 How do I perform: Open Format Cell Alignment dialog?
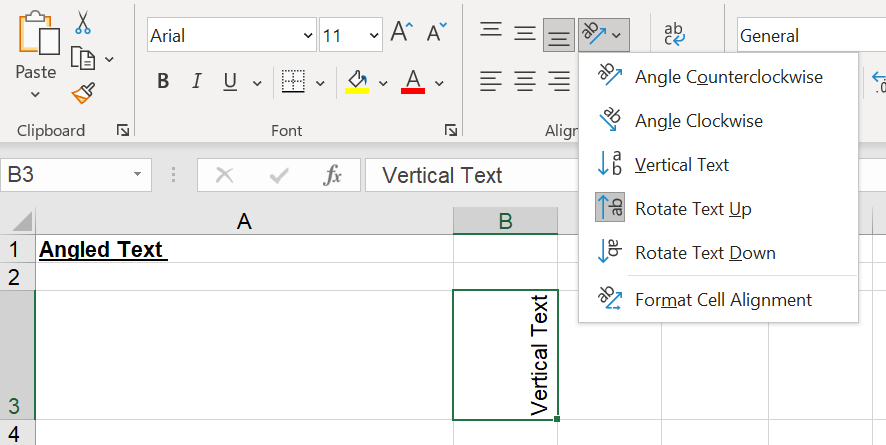coord(718,299)
